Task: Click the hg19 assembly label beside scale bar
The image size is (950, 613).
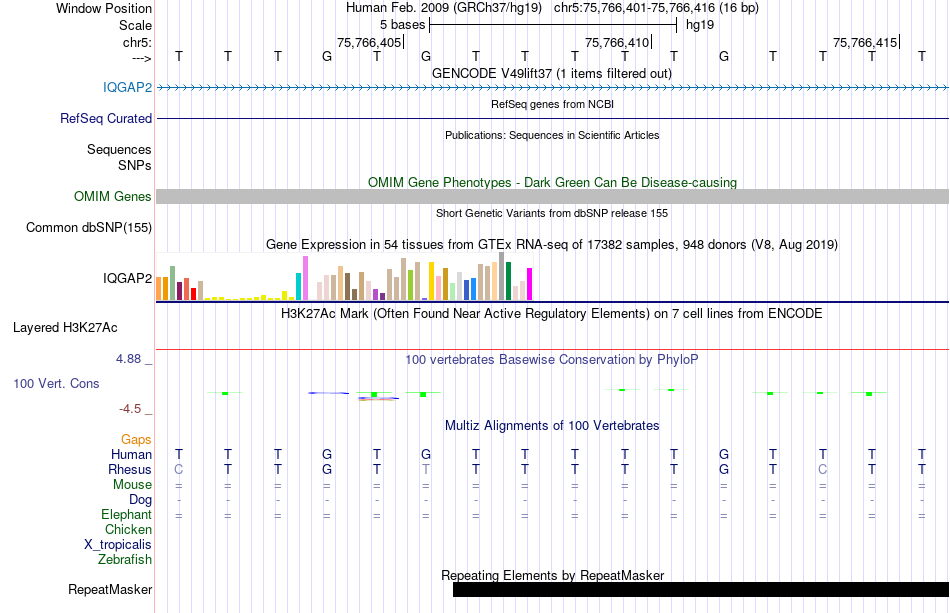Action: click(x=700, y=25)
